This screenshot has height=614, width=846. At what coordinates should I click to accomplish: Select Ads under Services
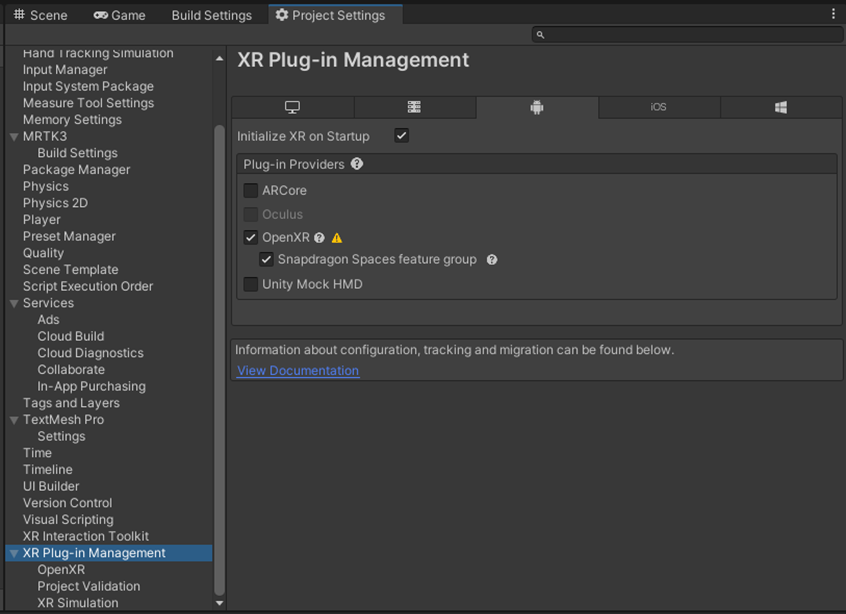[48, 320]
